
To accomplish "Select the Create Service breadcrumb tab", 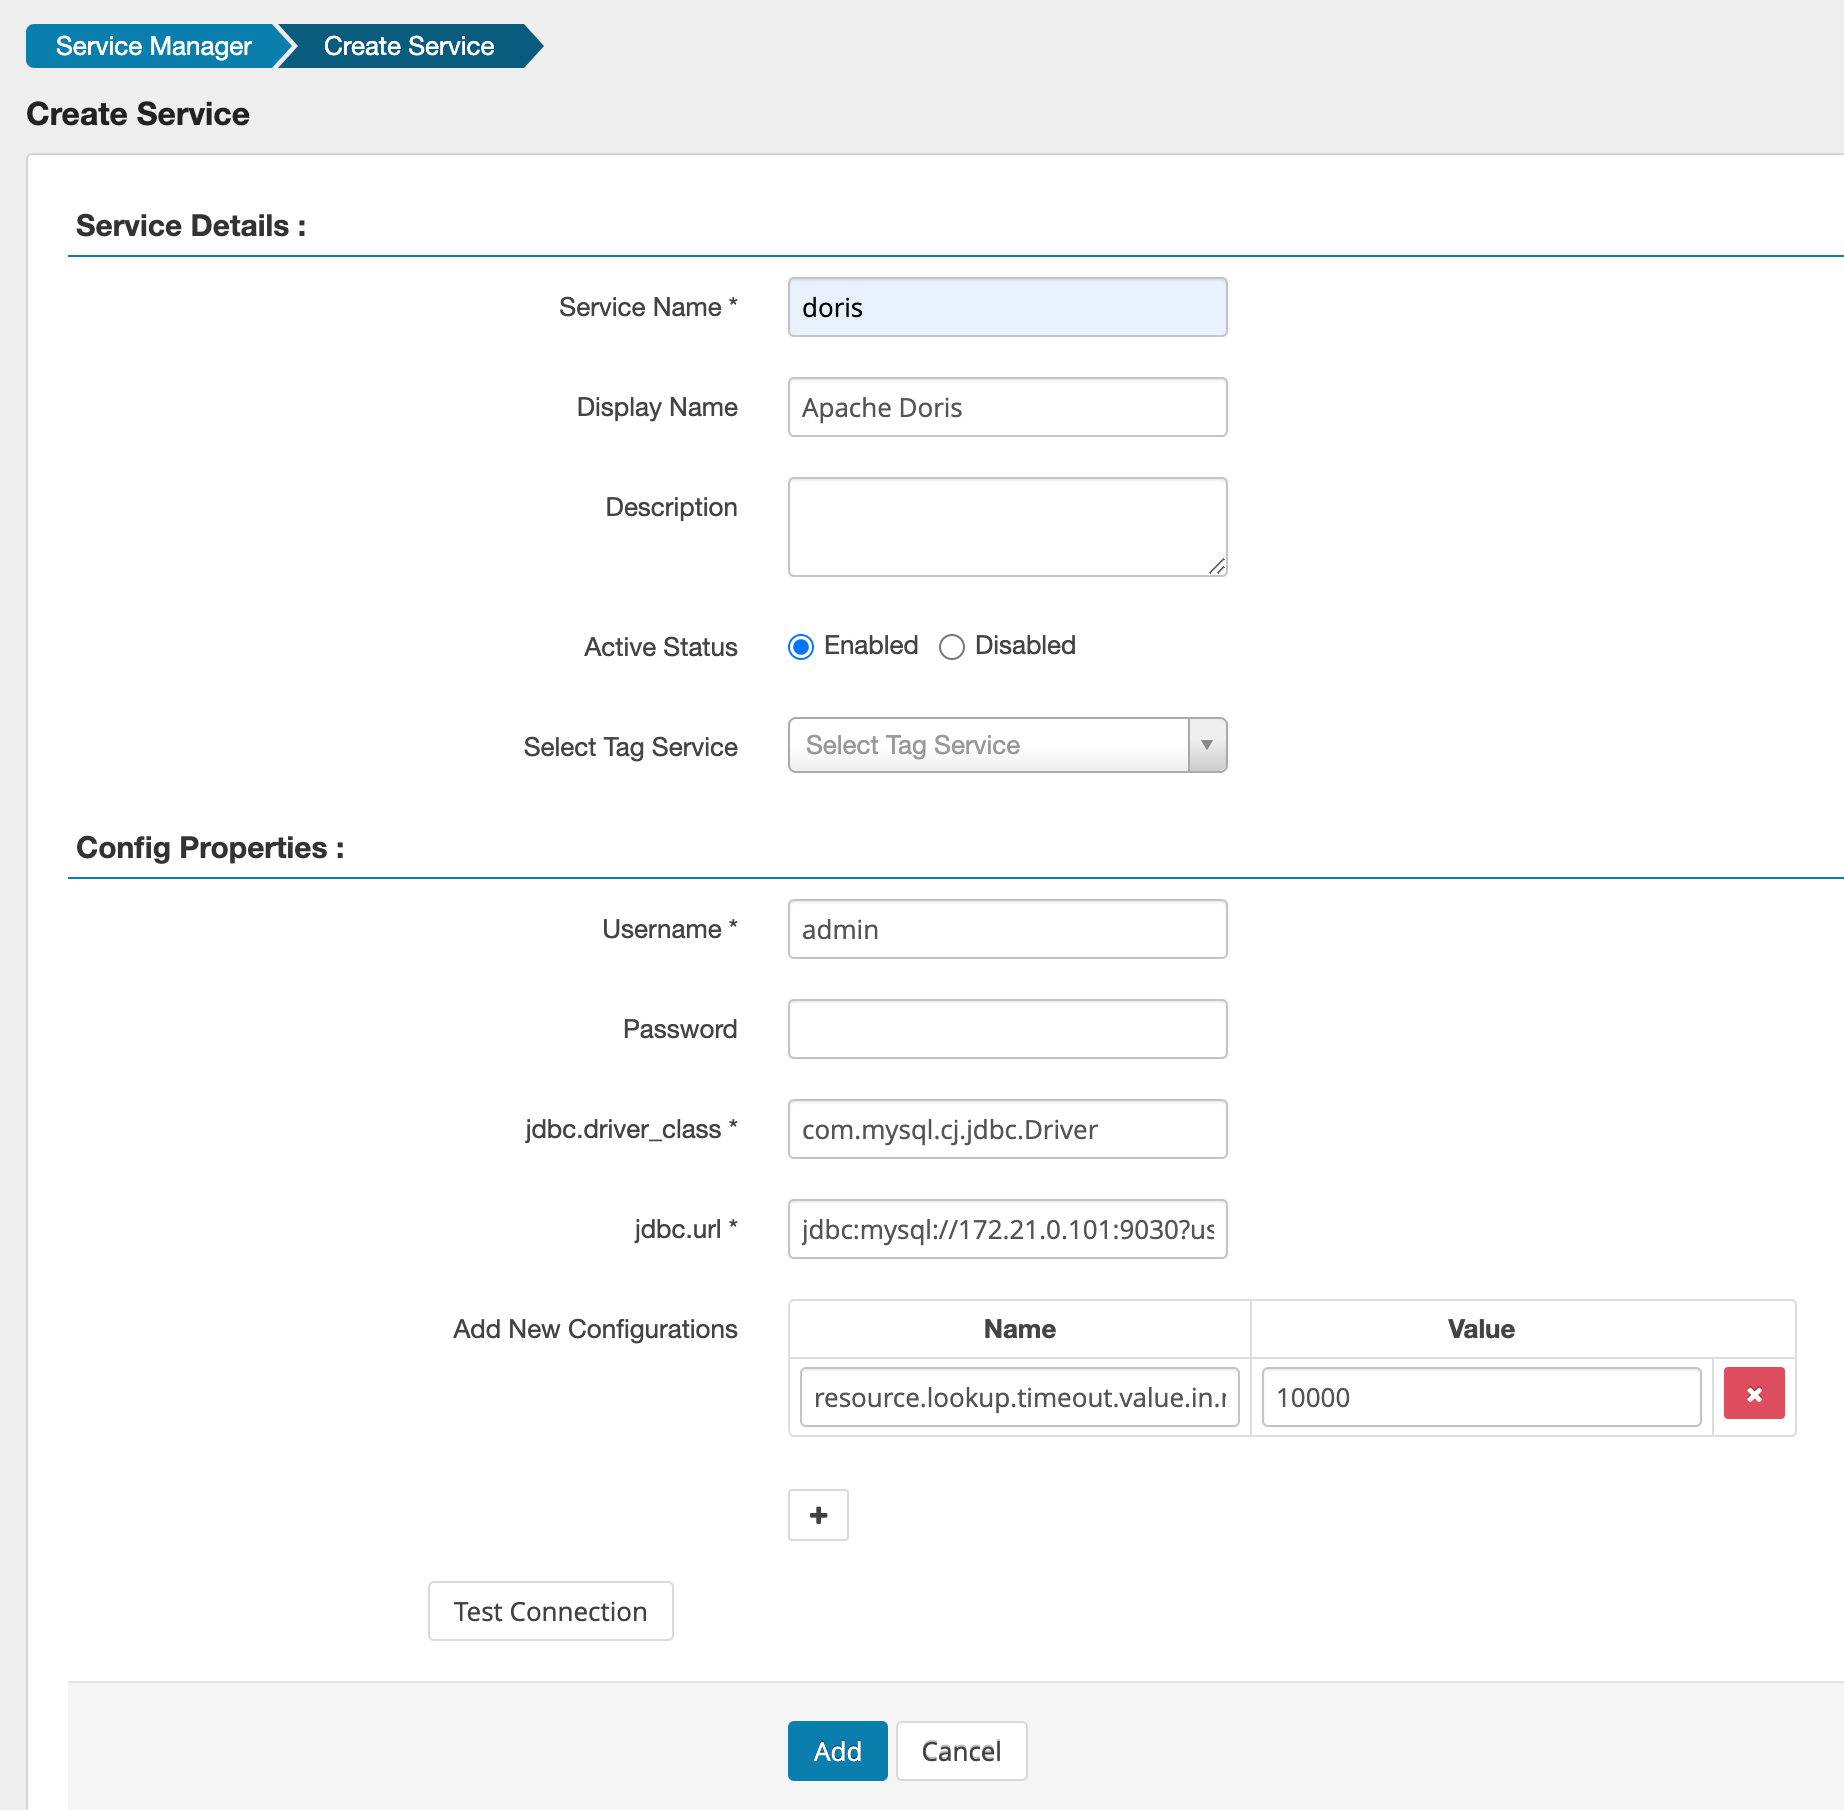I will [408, 45].
